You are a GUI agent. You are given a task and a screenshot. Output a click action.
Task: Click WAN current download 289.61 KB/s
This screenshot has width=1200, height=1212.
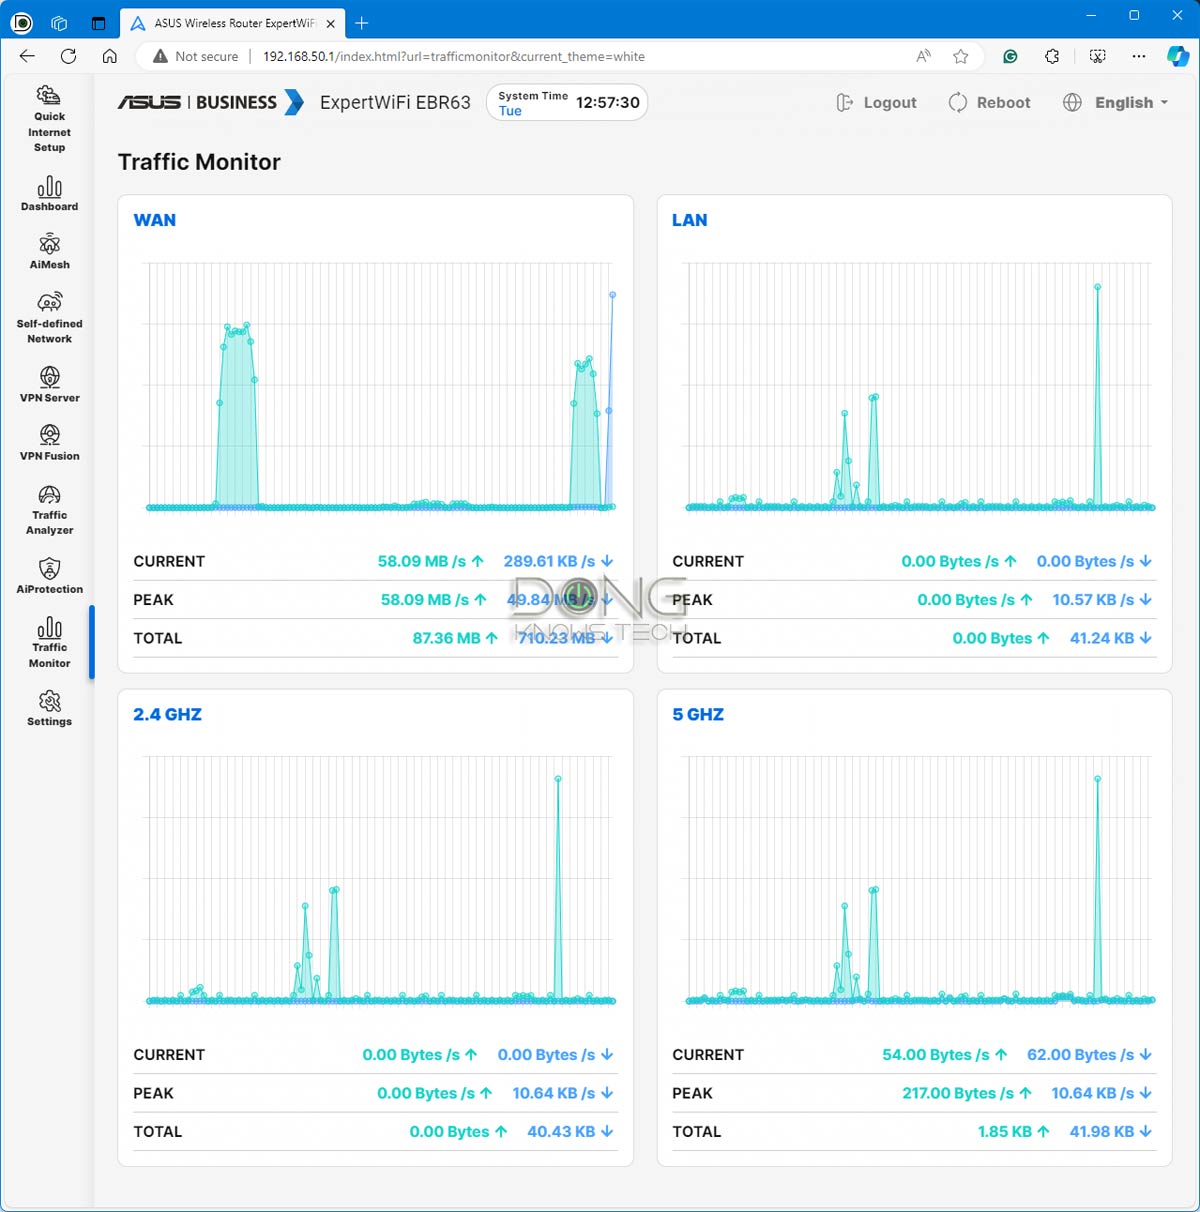(559, 561)
